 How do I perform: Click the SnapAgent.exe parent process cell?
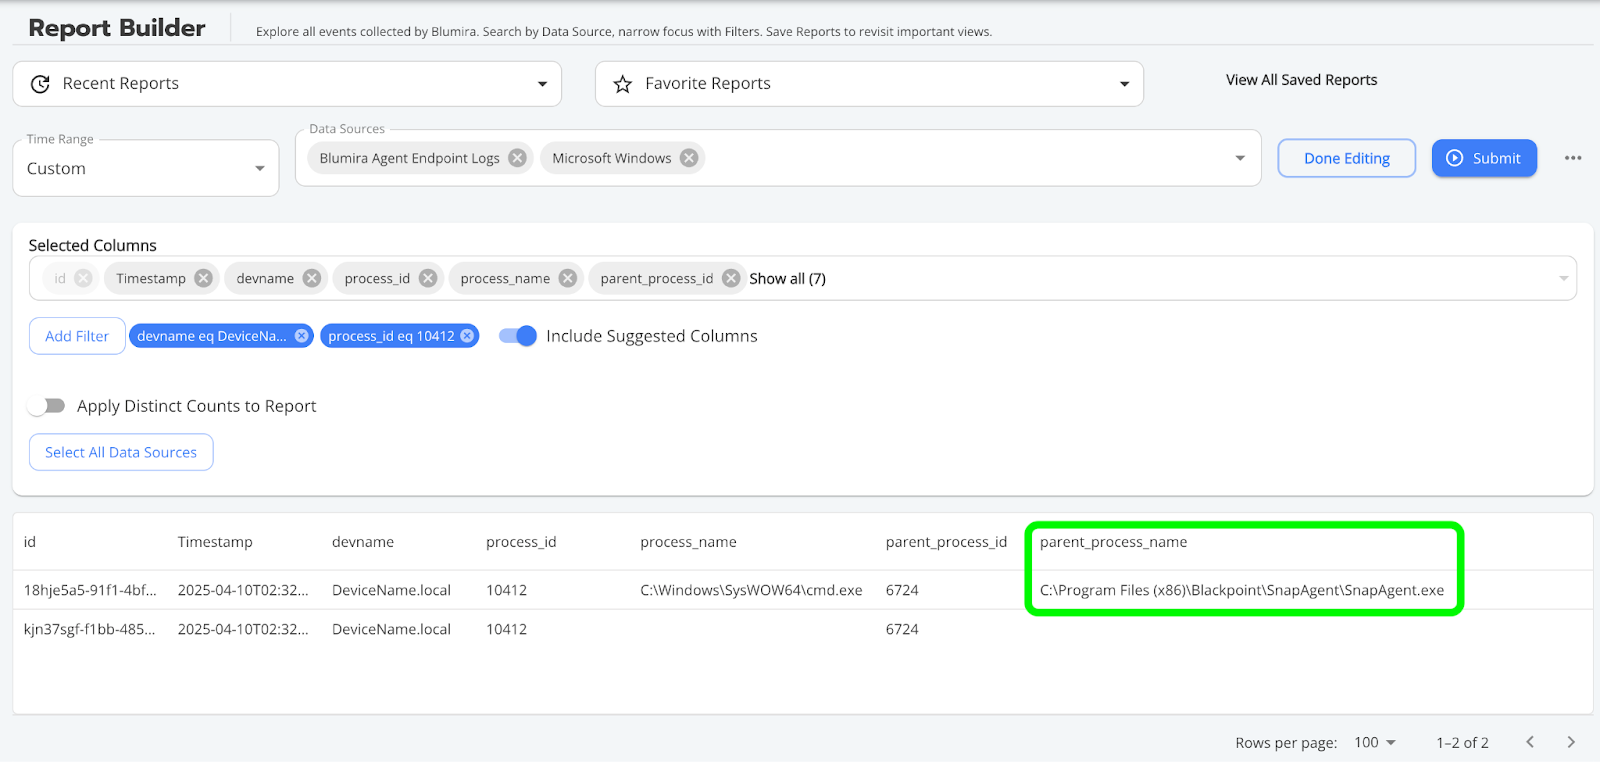tap(1242, 590)
